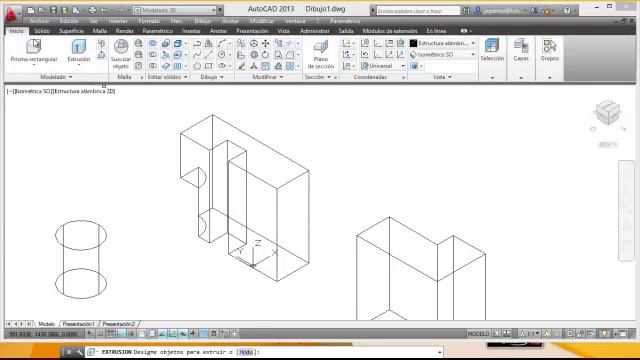Open the Estructura alámbrica visual style dropdown

point(442,43)
